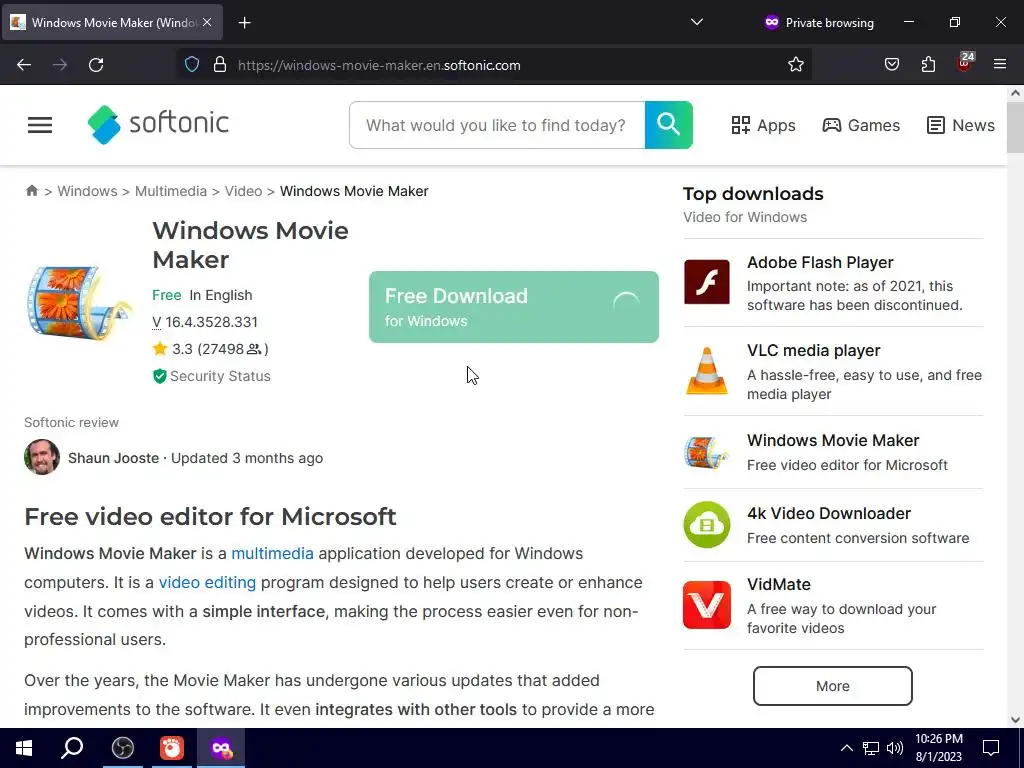Click the Security Status shield icon
1024x768 pixels.
click(159, 376)
